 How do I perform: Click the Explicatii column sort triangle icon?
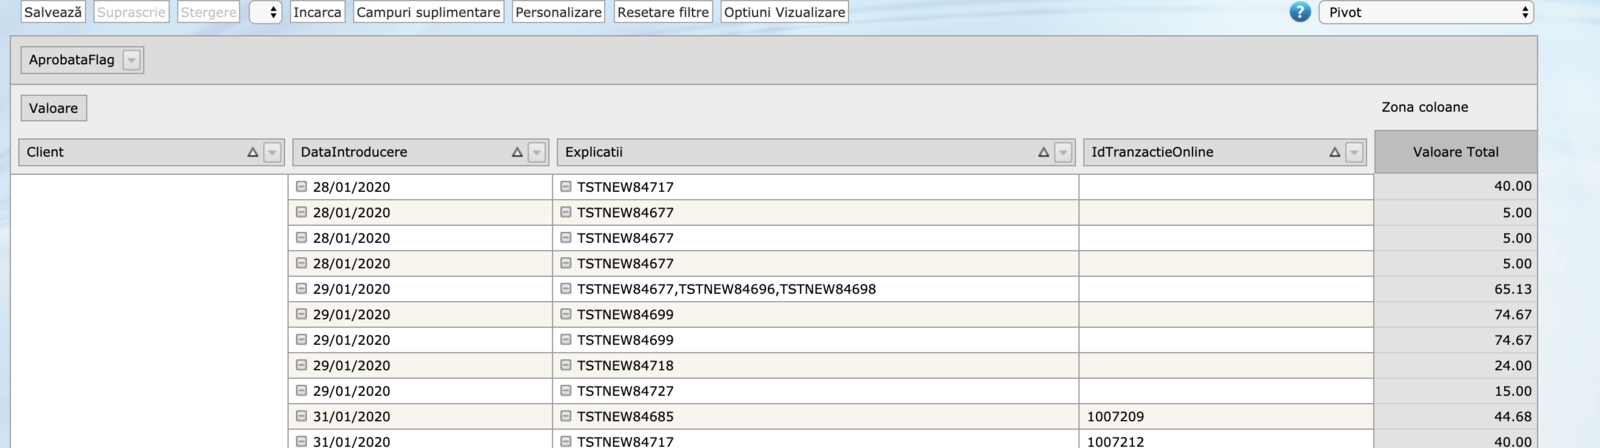pos(1043,152)
